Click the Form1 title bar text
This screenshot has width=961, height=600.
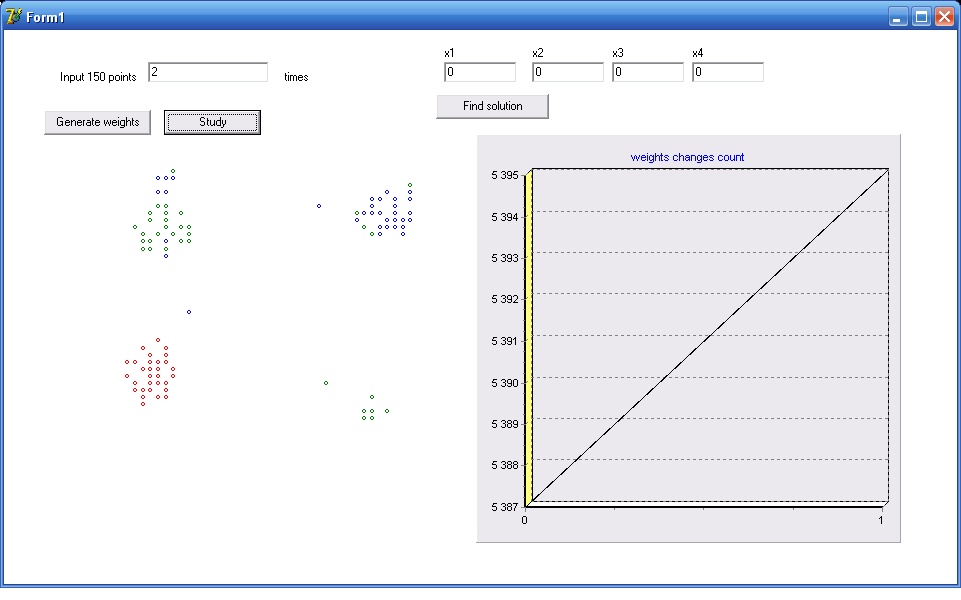tap(45, 17)
